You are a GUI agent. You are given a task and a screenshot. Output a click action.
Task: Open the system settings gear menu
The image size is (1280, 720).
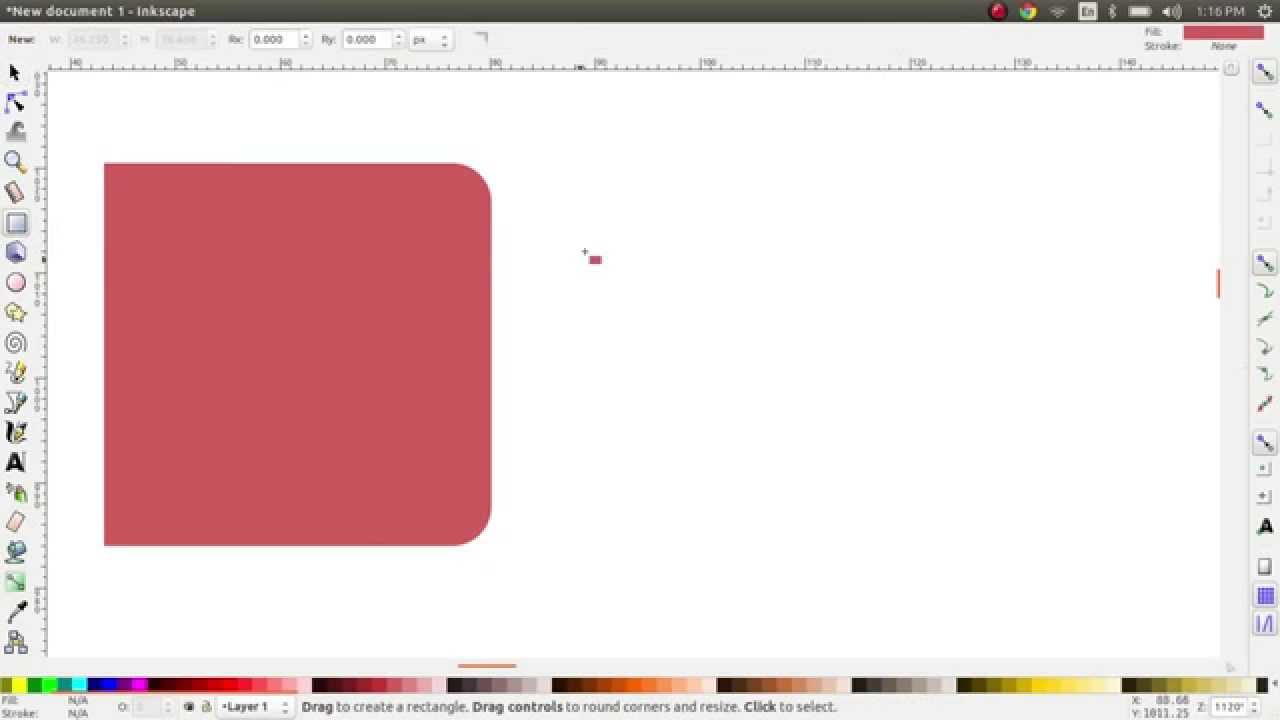pos(1265,11)
